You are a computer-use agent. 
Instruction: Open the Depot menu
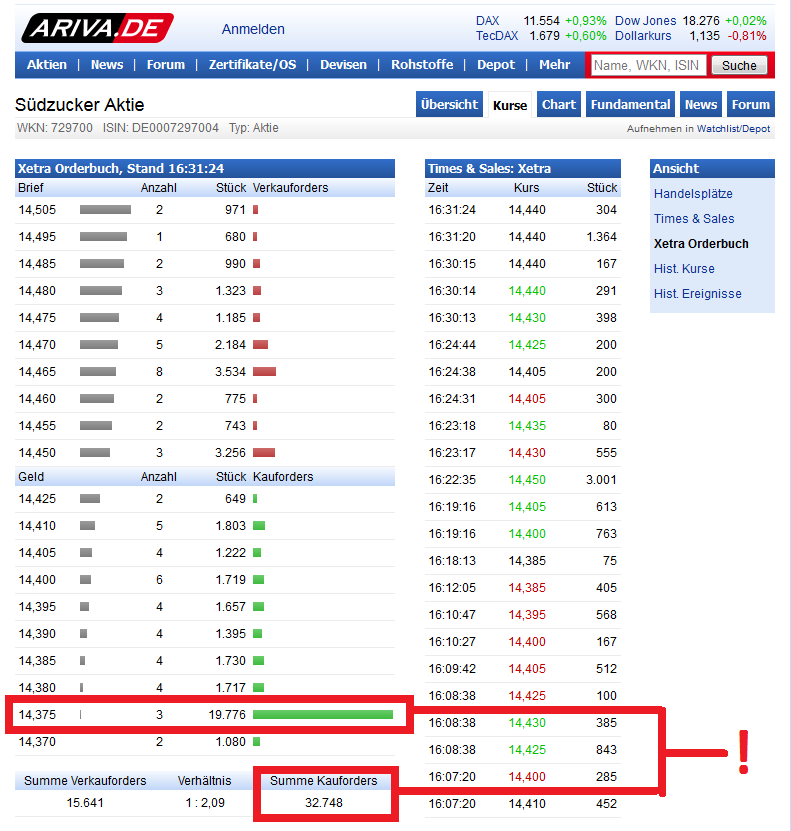click(x=496, y=65)
